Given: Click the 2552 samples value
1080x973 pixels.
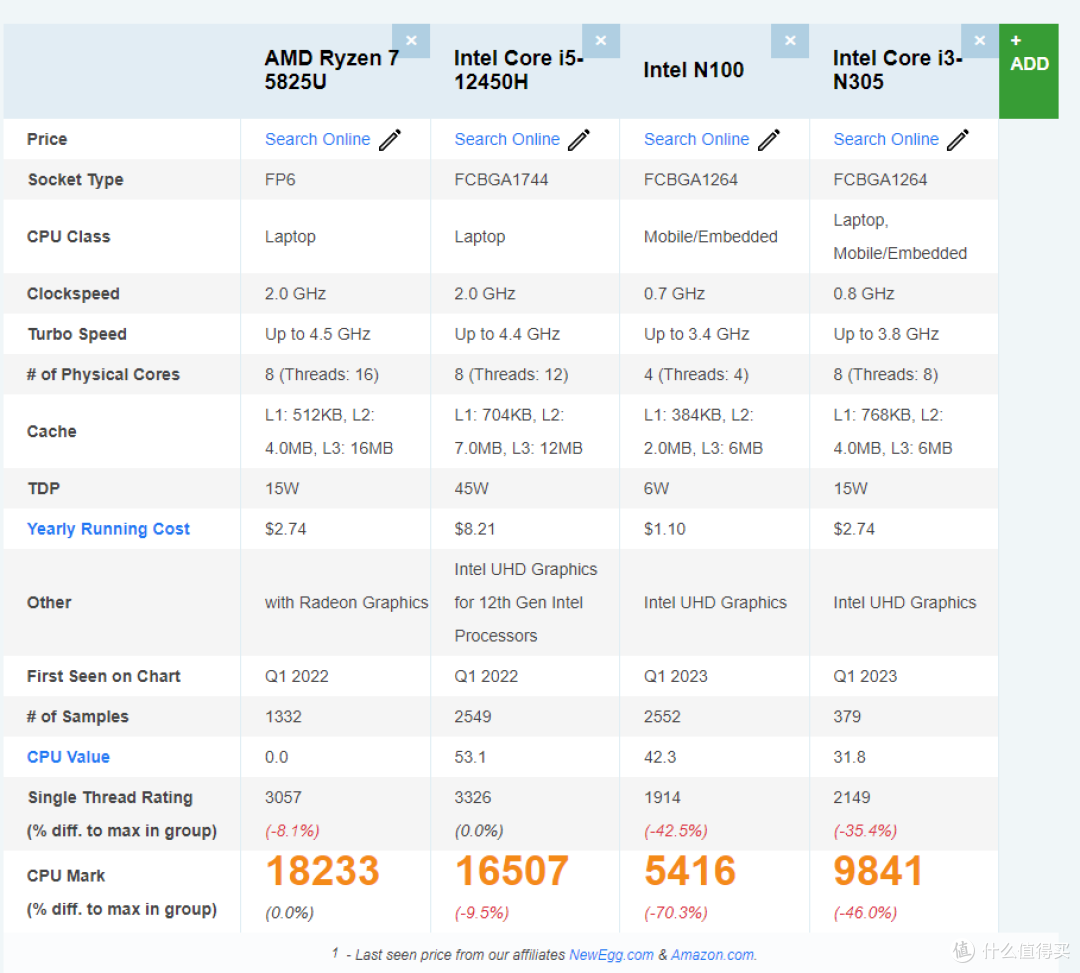Looking at the screenshot, I should [662, 717].
